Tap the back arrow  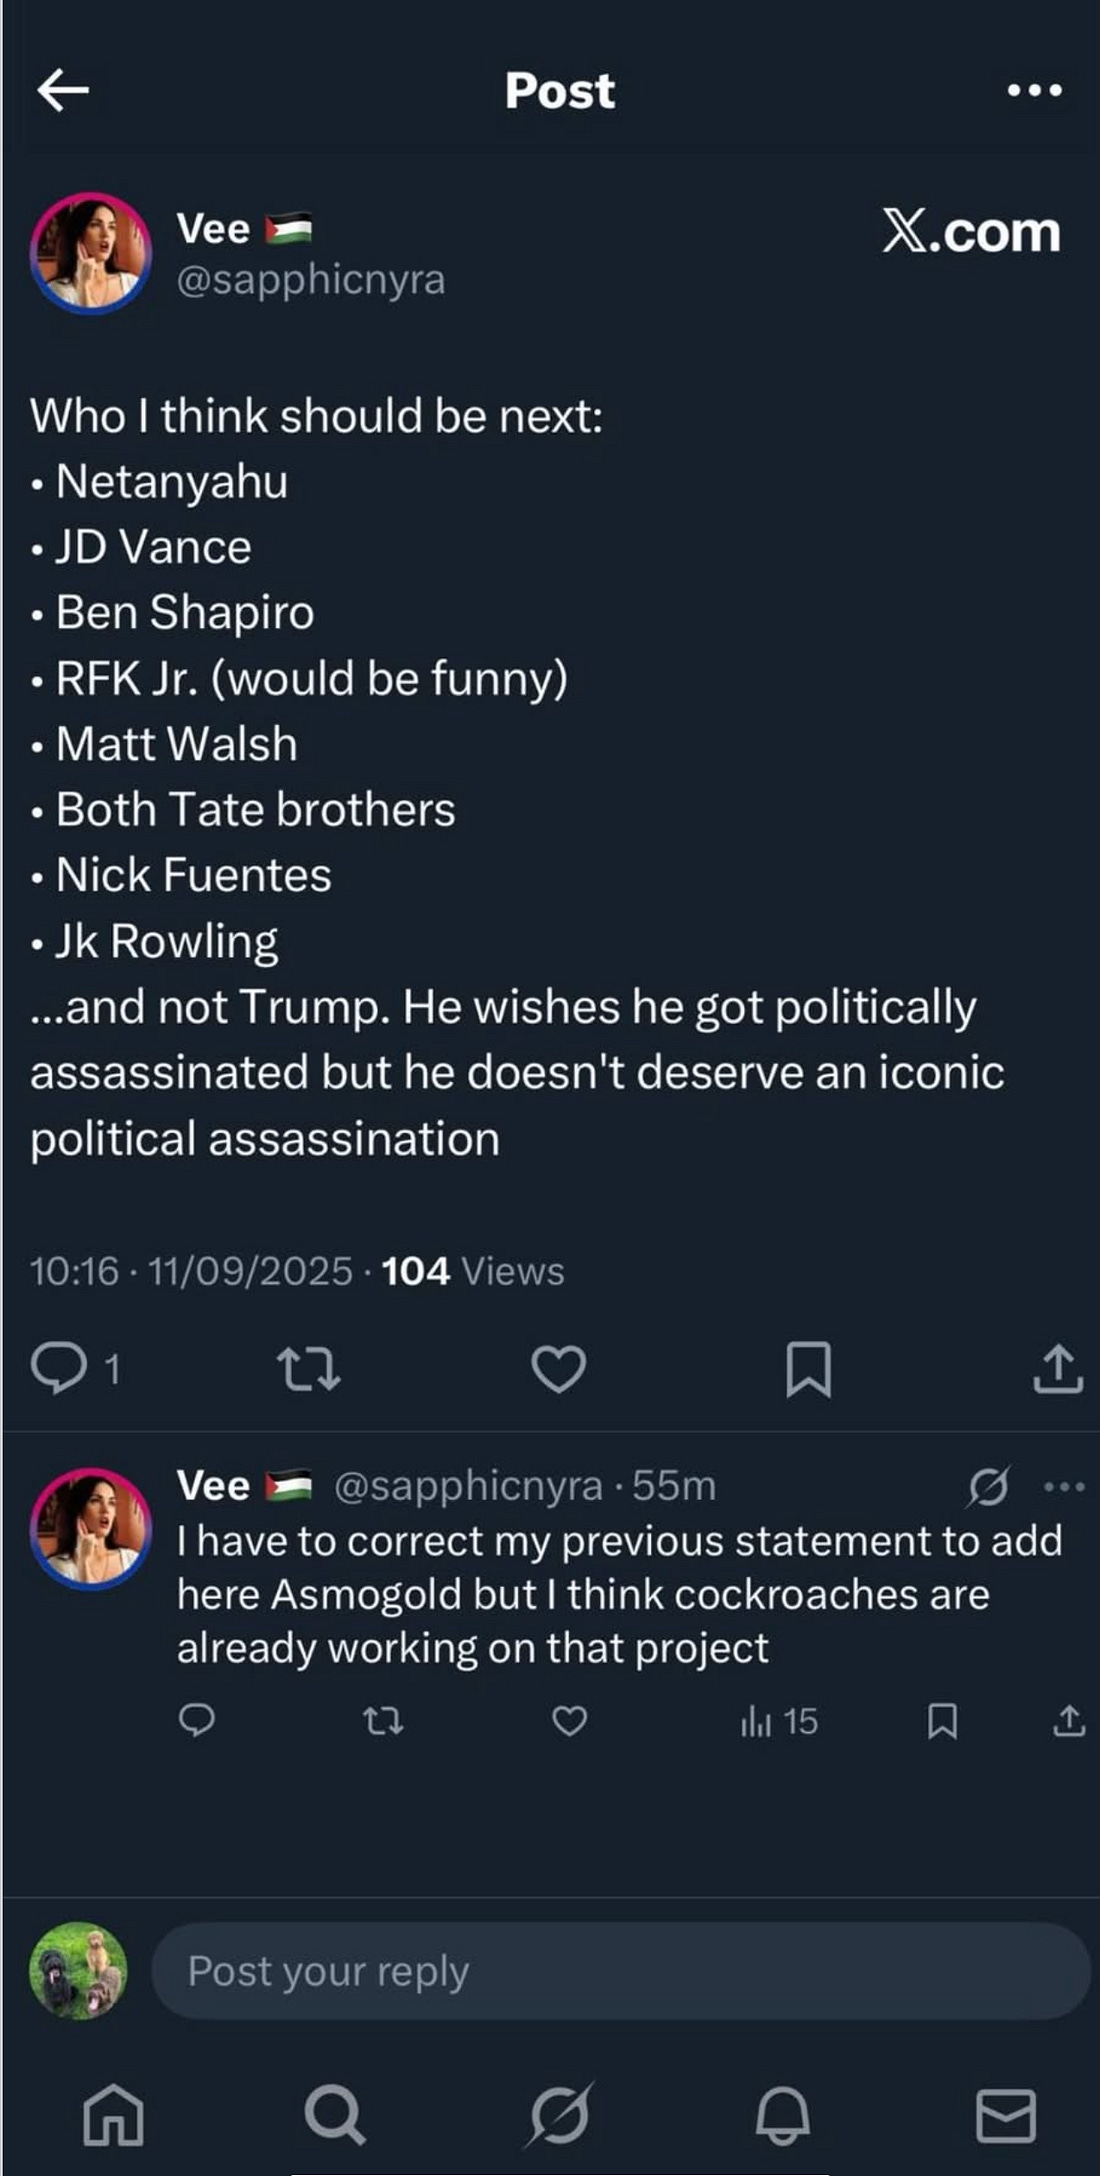coord(63,90)
